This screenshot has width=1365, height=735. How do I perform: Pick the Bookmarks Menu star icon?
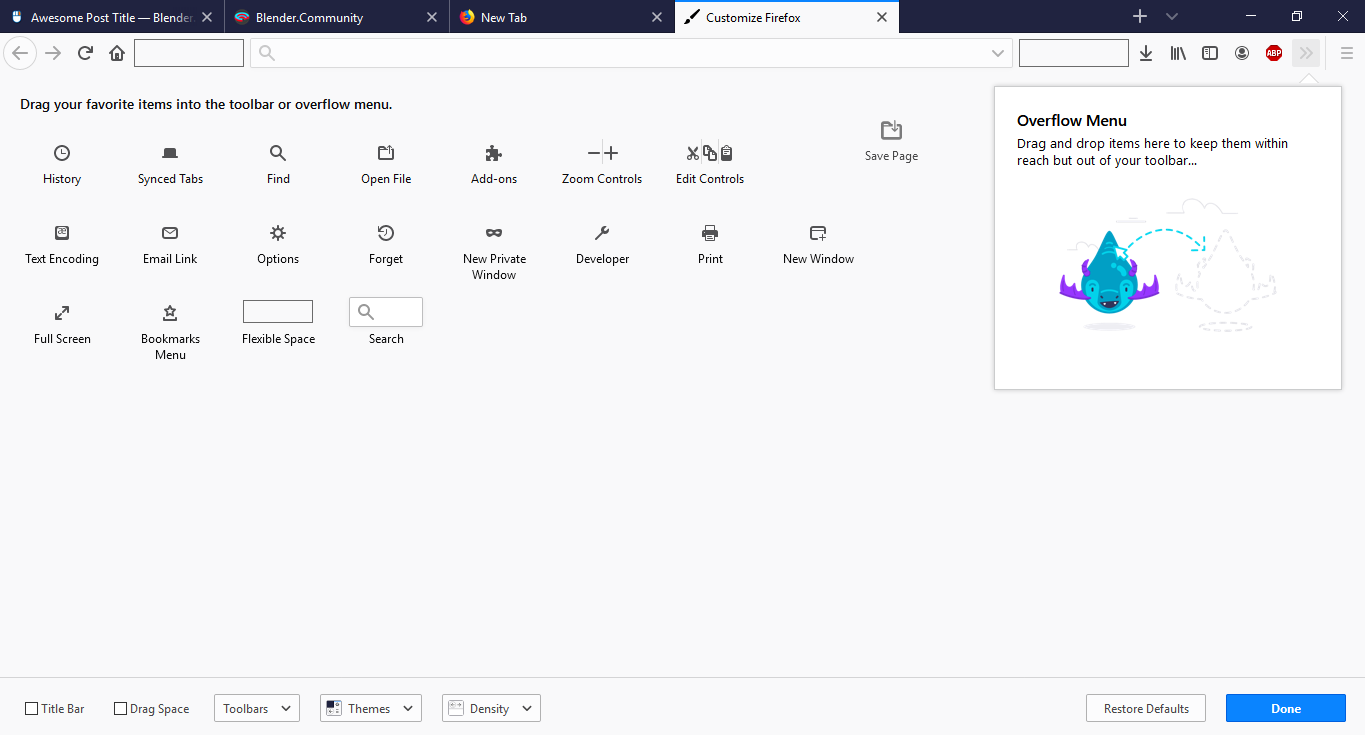170,313
